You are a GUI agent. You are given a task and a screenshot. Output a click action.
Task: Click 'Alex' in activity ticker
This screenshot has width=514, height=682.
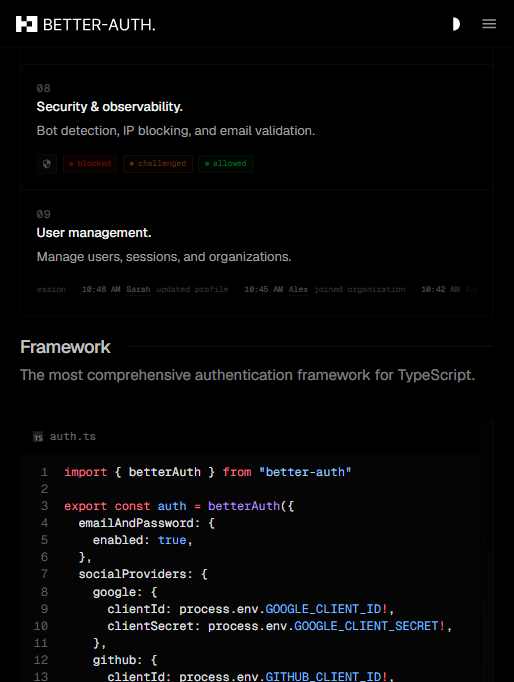(x=298, y=289)
